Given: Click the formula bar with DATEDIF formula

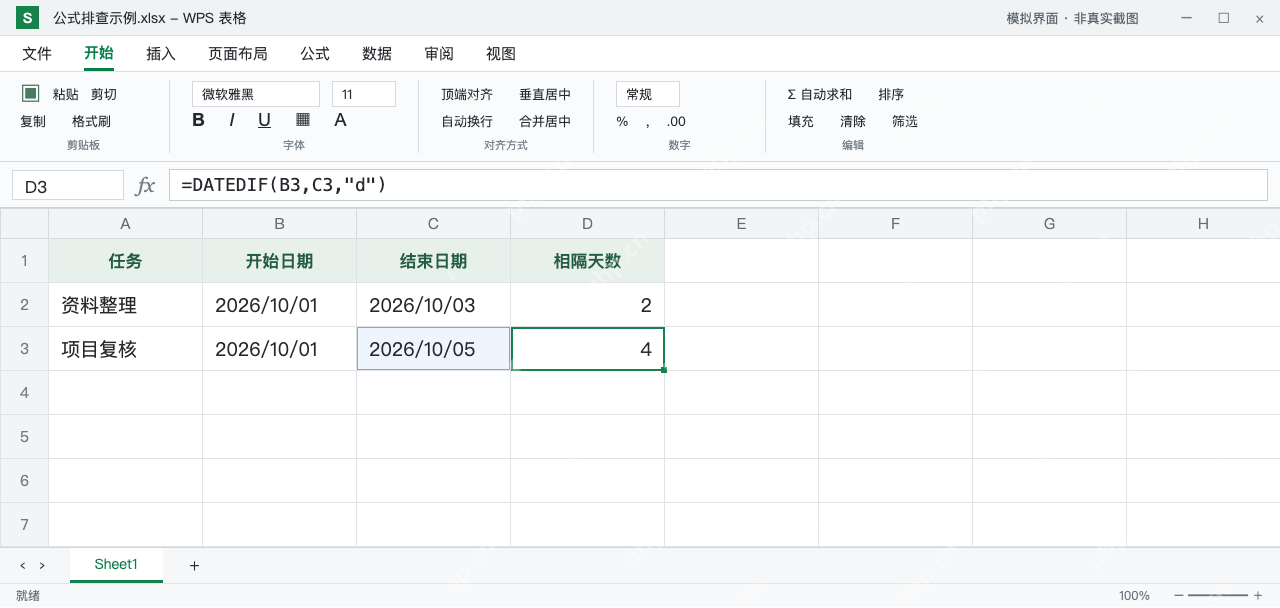Looking at the screenshot, I should 718,185.
